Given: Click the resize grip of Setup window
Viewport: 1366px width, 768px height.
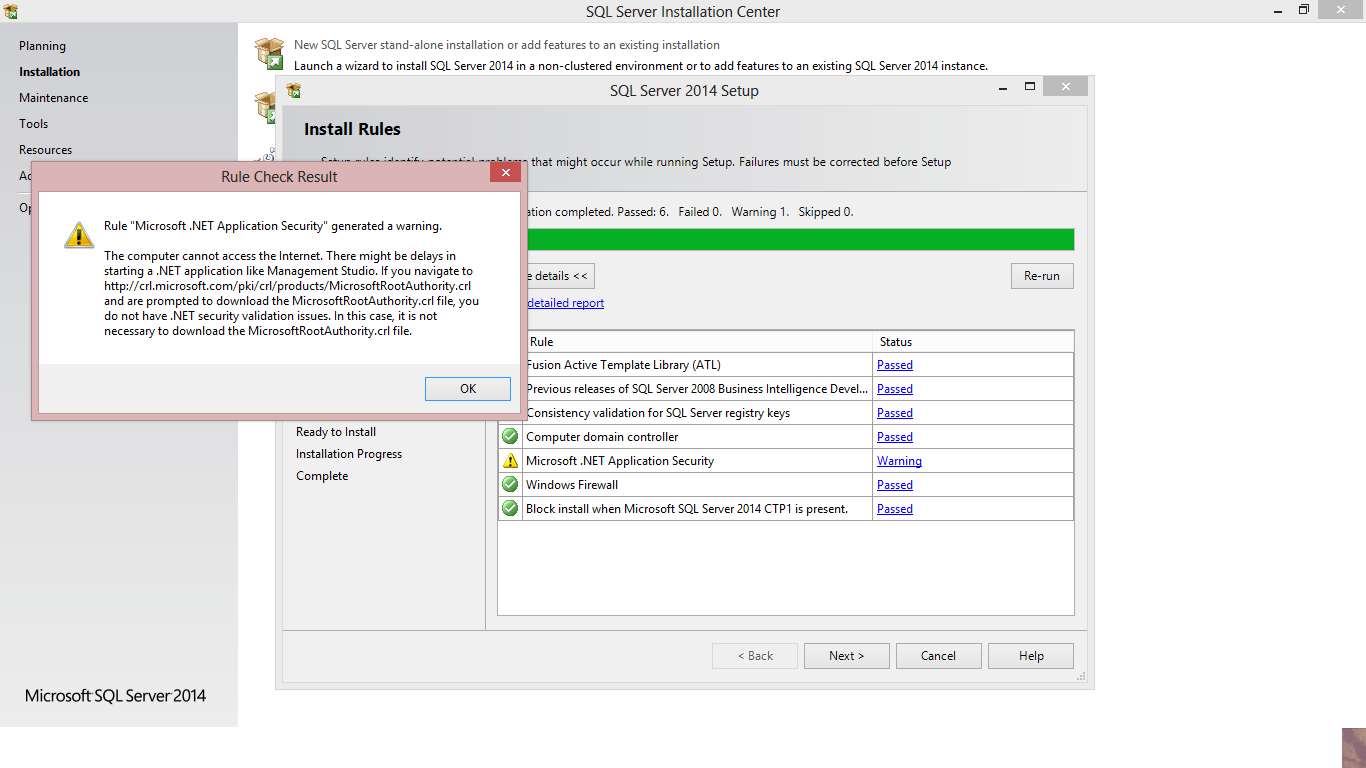Looking at the screenshot, I should click(x=1081, y=677).
